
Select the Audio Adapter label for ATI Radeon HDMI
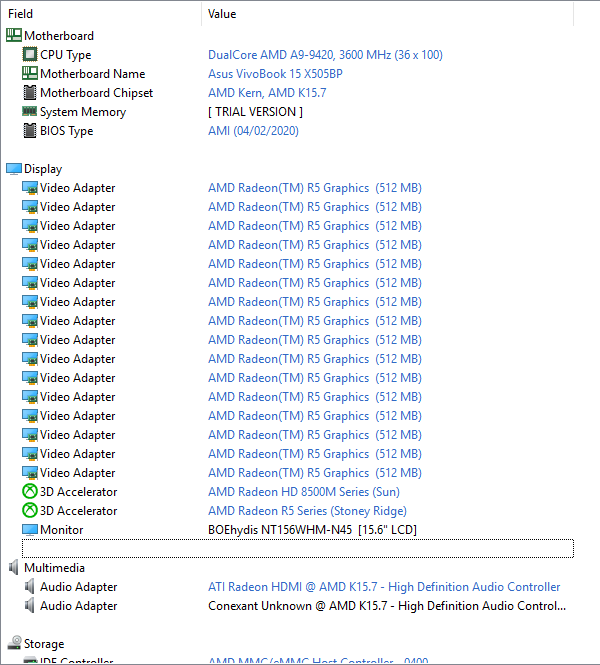tap(78, 587)
